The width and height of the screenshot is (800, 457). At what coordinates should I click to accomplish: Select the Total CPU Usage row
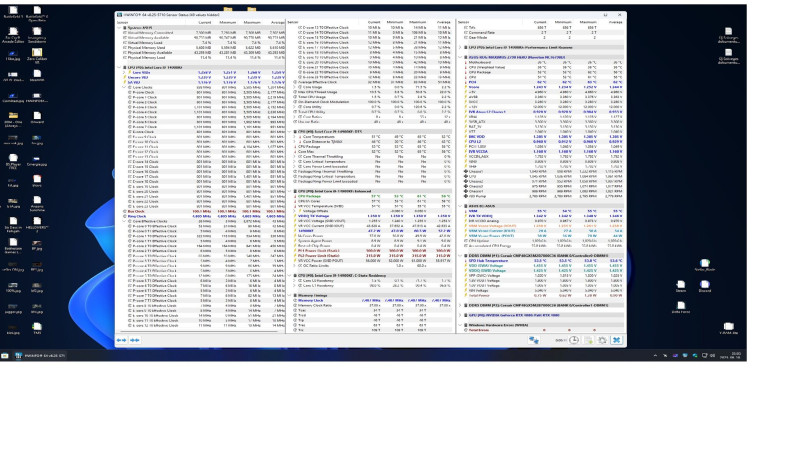[x=371, y=97]
